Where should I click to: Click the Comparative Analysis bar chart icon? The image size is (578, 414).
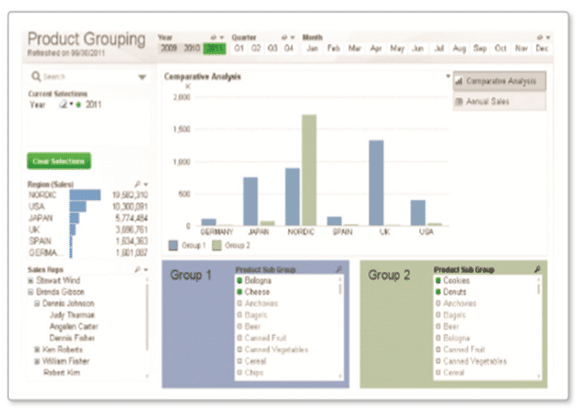pyautogui.click(x=459, y=81)
